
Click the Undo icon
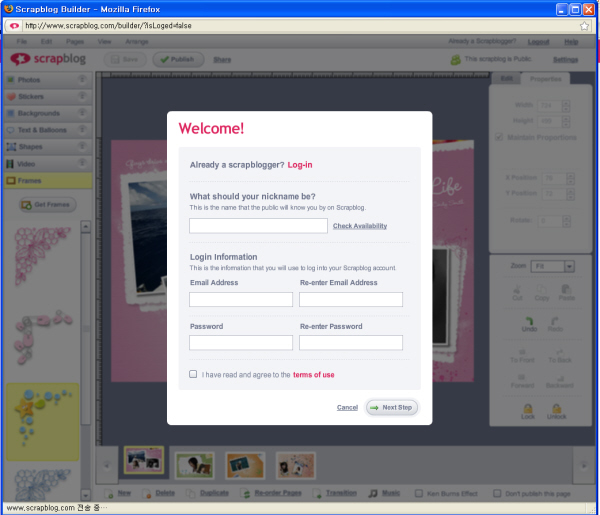point(529,324)
